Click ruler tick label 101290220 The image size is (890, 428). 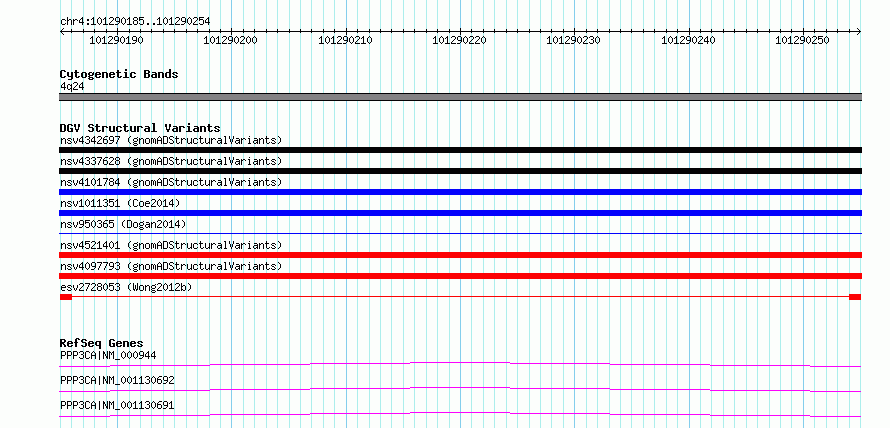click(459, 40)
